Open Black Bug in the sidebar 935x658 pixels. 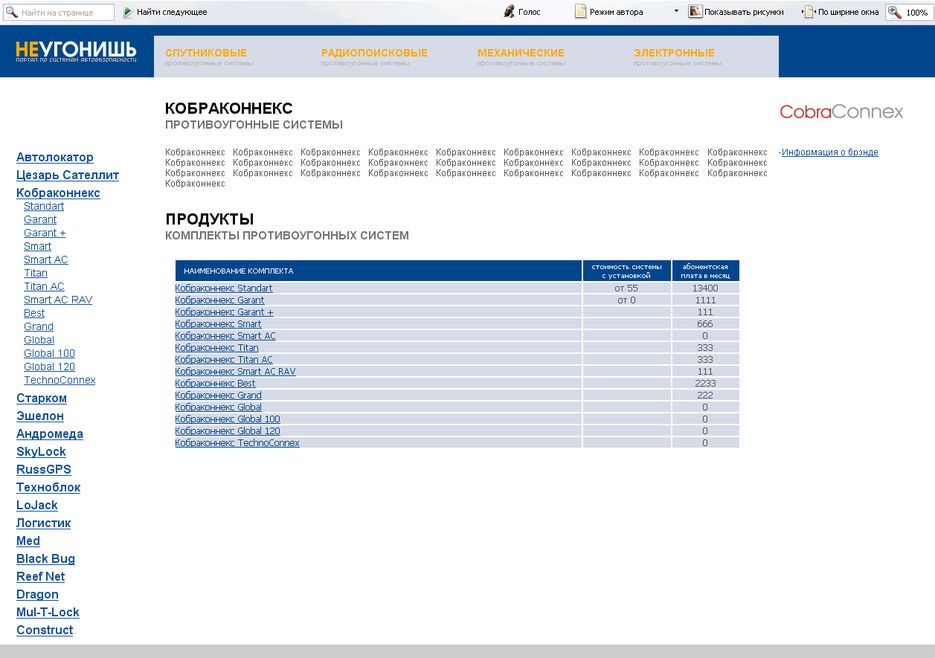point(45,560)
